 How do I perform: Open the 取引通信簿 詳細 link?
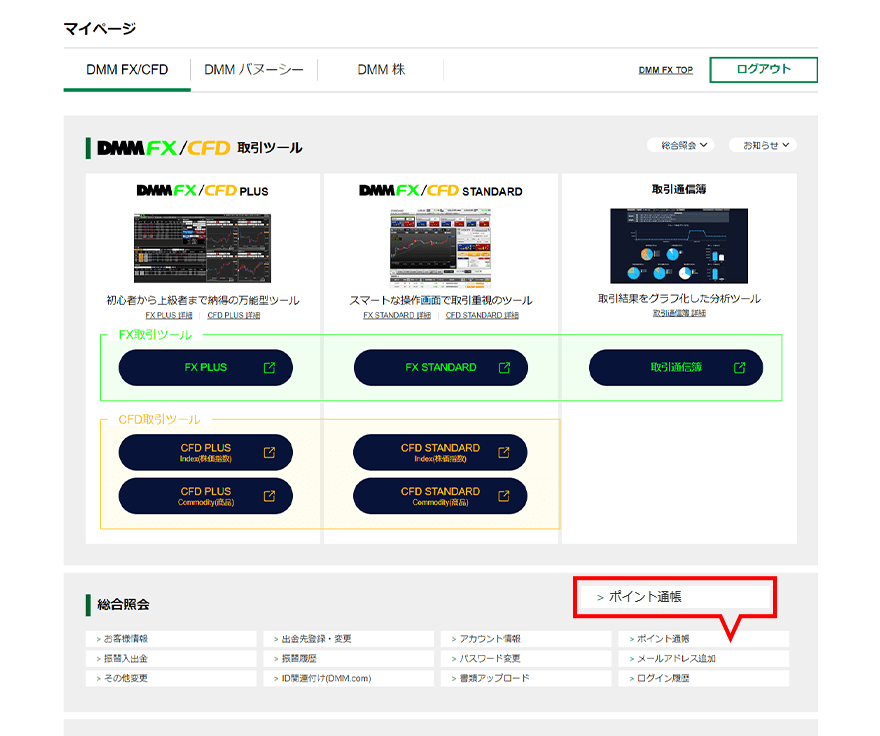click(679, 313)
